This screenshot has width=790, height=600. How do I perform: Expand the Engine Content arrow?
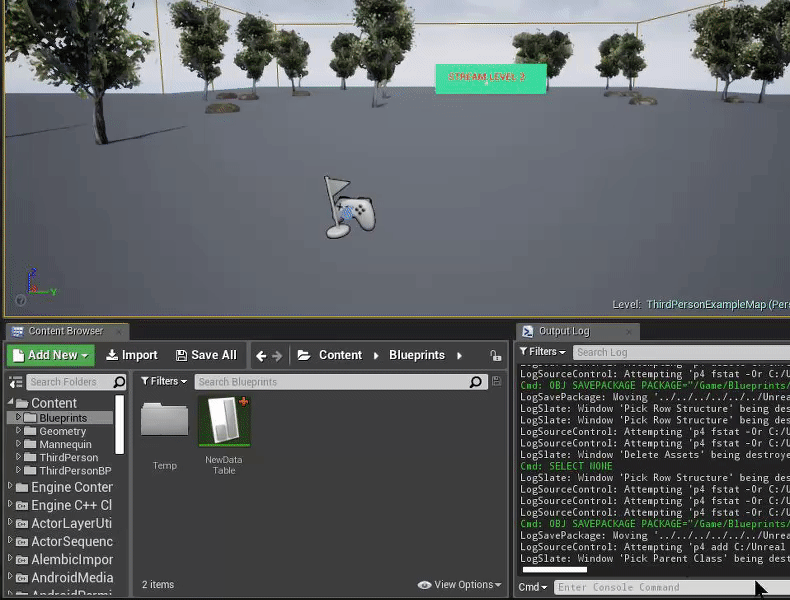pos(10,486)
